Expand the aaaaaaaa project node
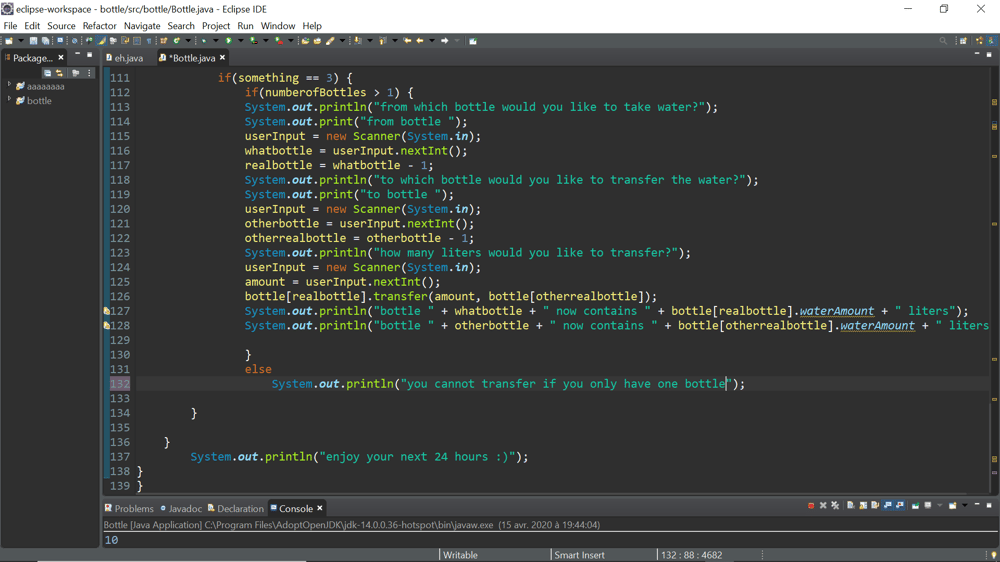Screen dimensions: 1000x562 pos(9,84)
